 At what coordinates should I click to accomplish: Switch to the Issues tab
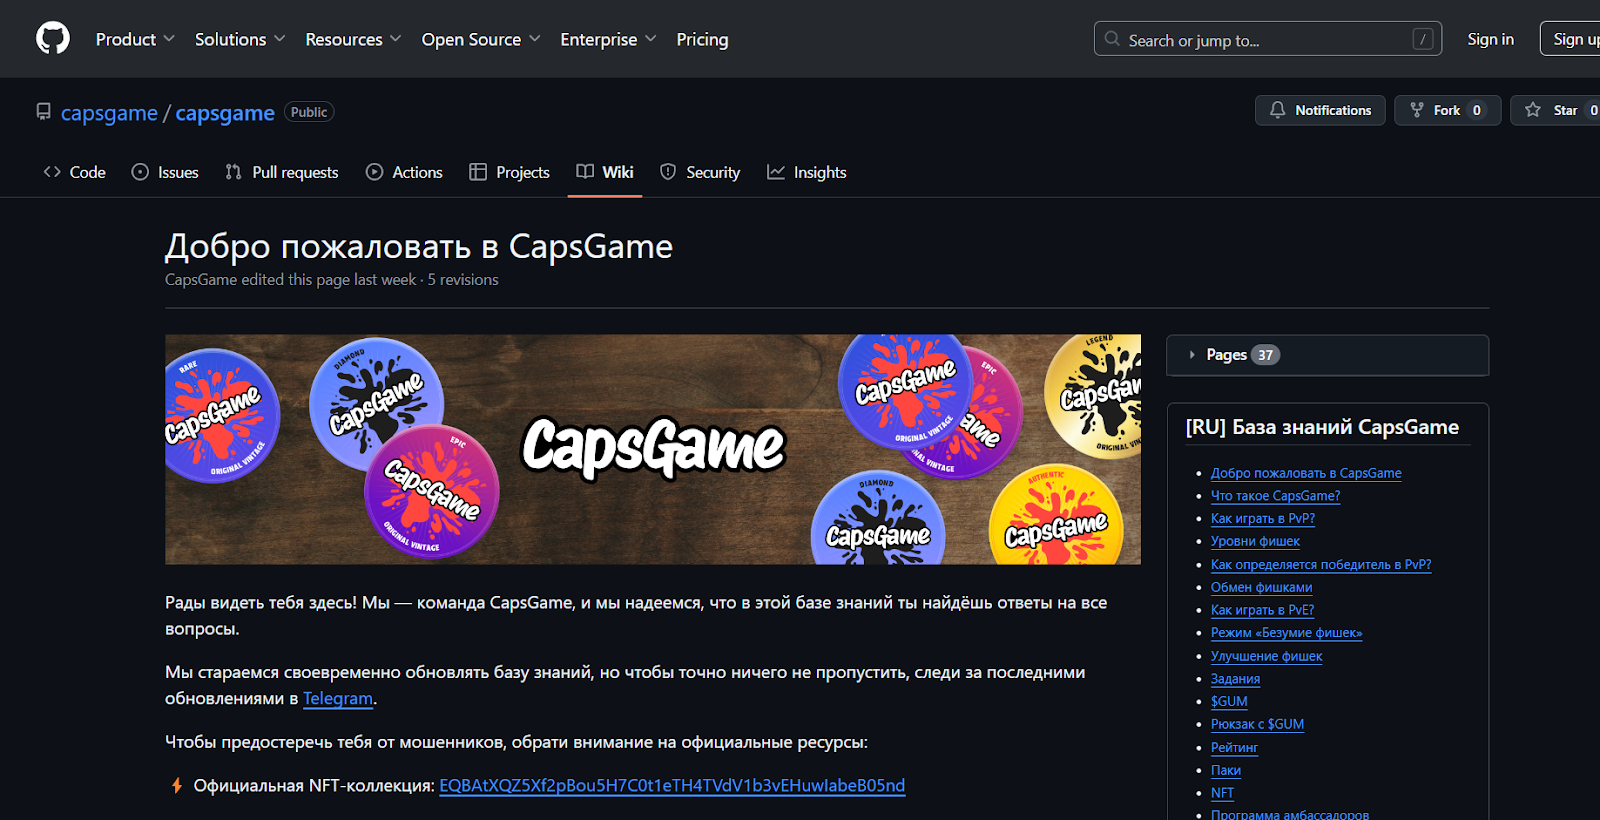165,172
